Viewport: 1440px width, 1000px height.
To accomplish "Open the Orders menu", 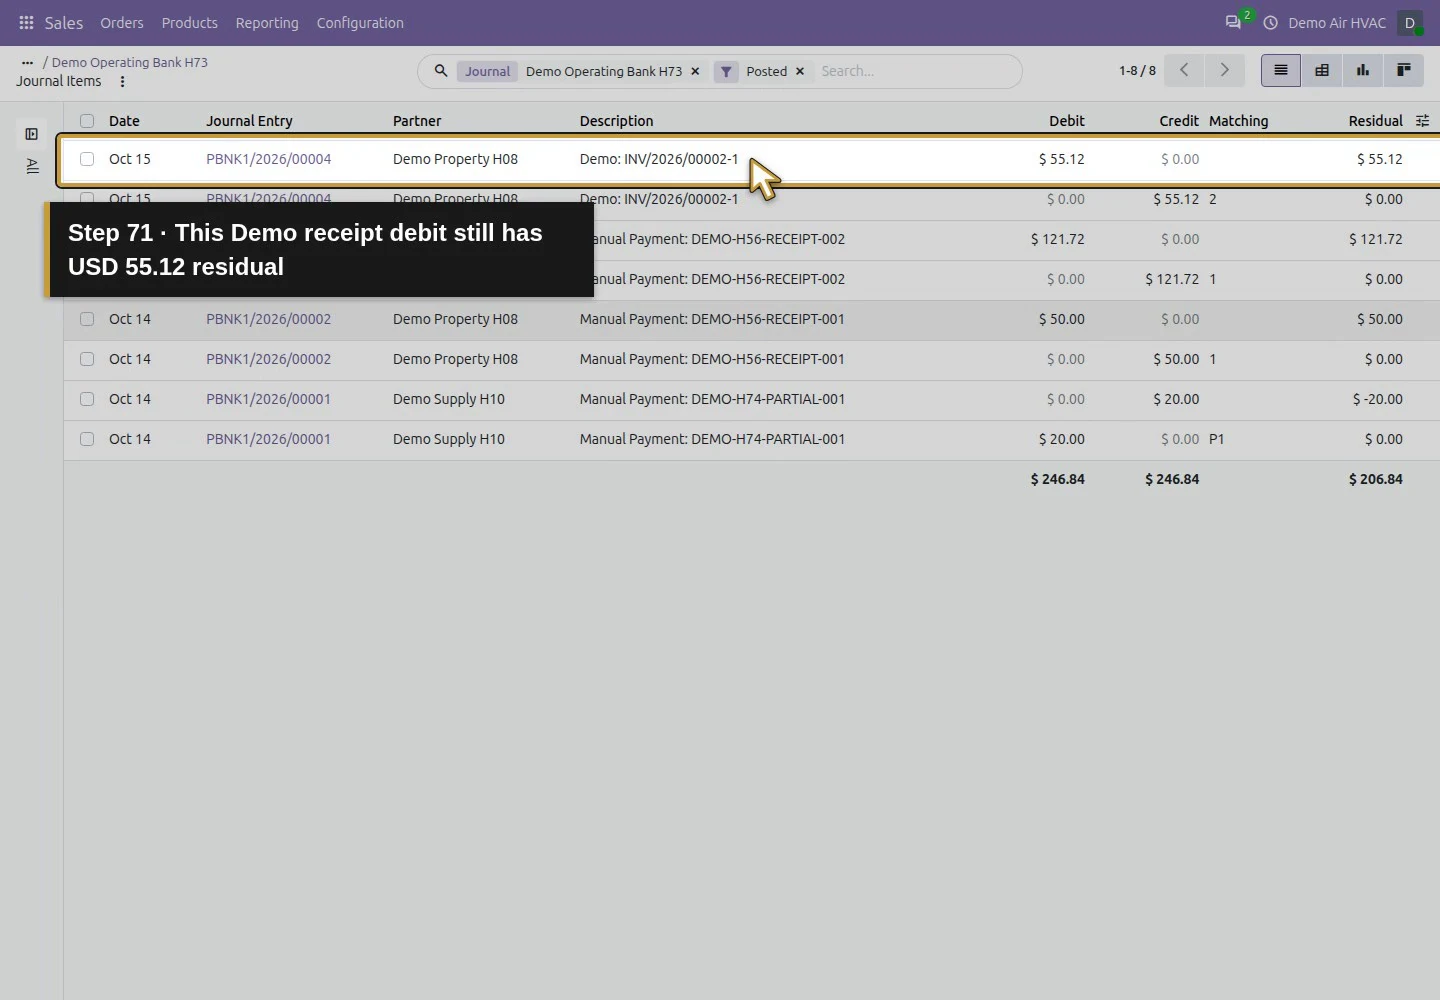I will pos(122,22).
